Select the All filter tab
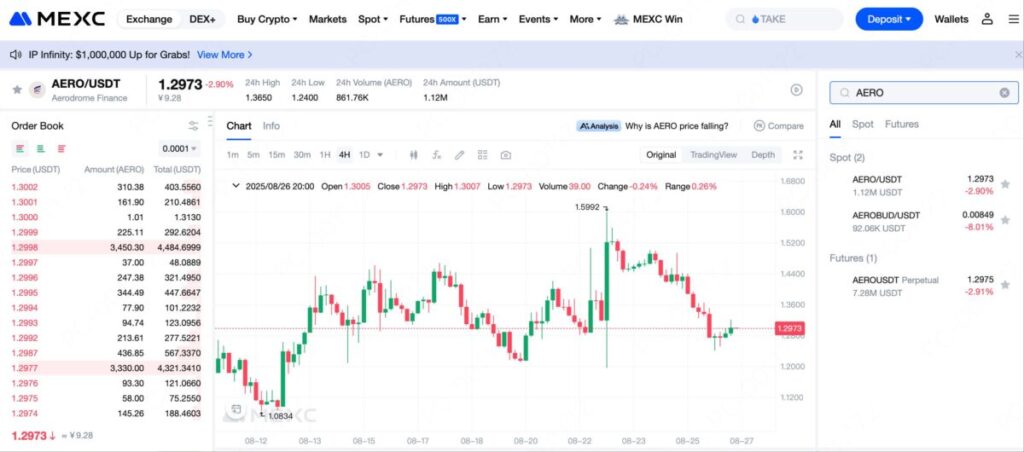 pyautogui.click(x=835, y=124)
